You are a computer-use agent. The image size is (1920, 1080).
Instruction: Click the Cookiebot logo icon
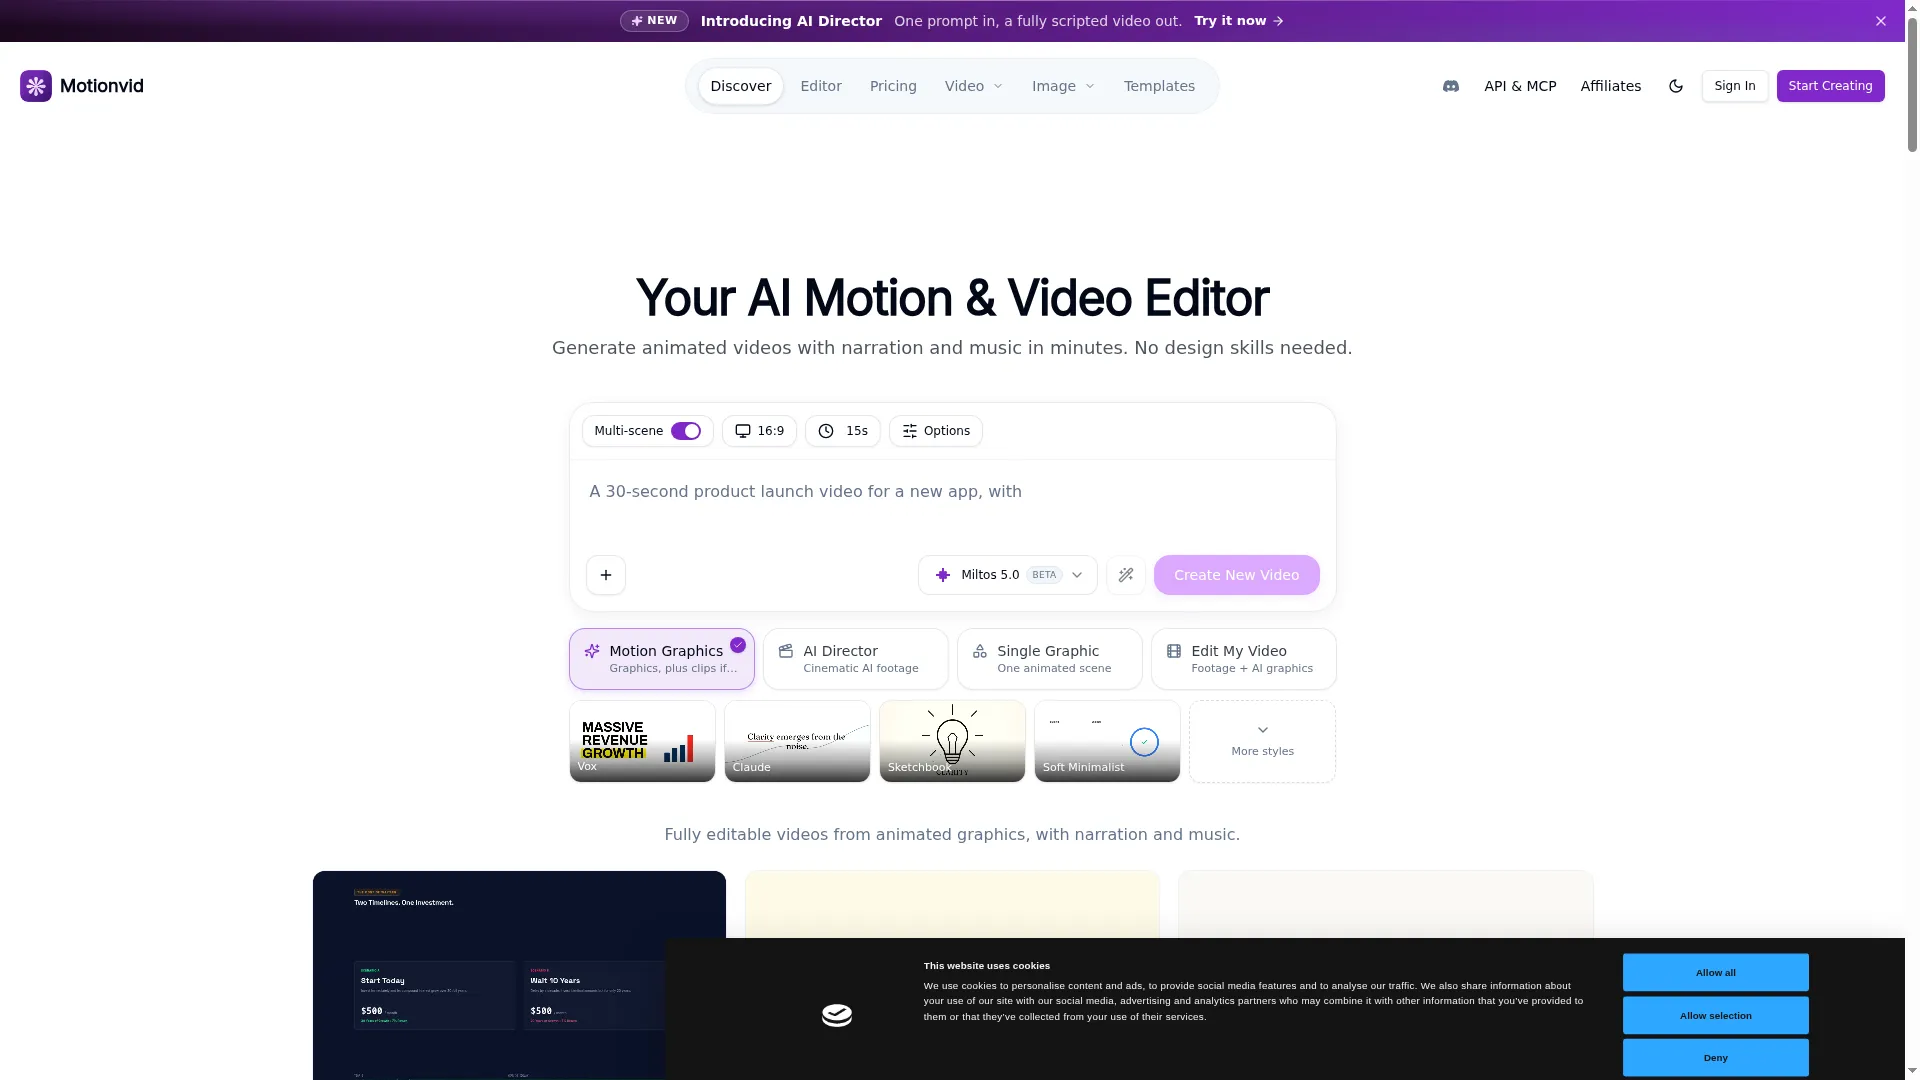click(837, 1016)
